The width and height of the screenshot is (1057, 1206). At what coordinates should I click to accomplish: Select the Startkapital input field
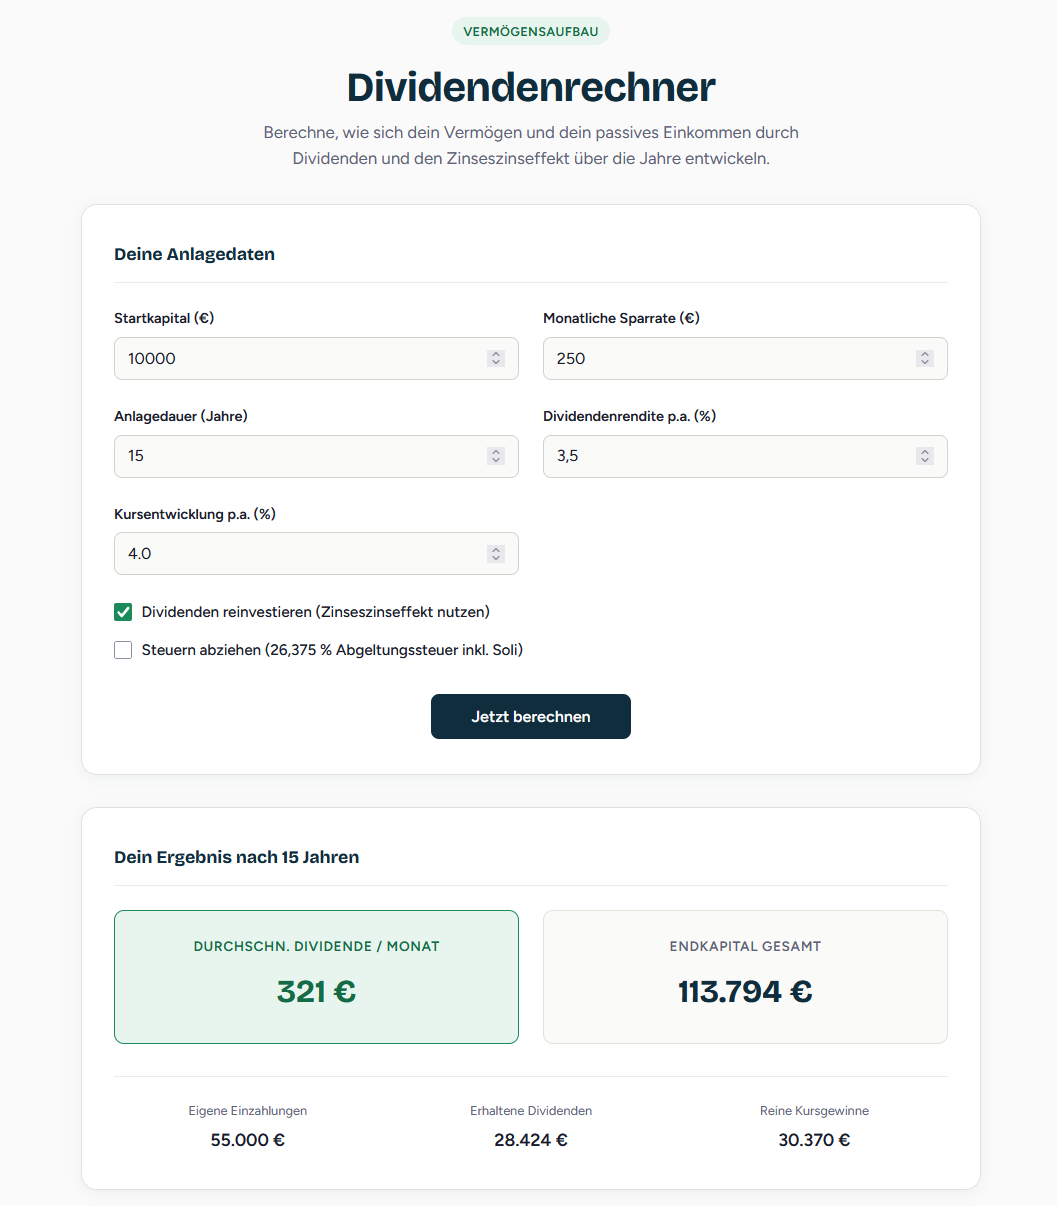click(x=300, y=358)
